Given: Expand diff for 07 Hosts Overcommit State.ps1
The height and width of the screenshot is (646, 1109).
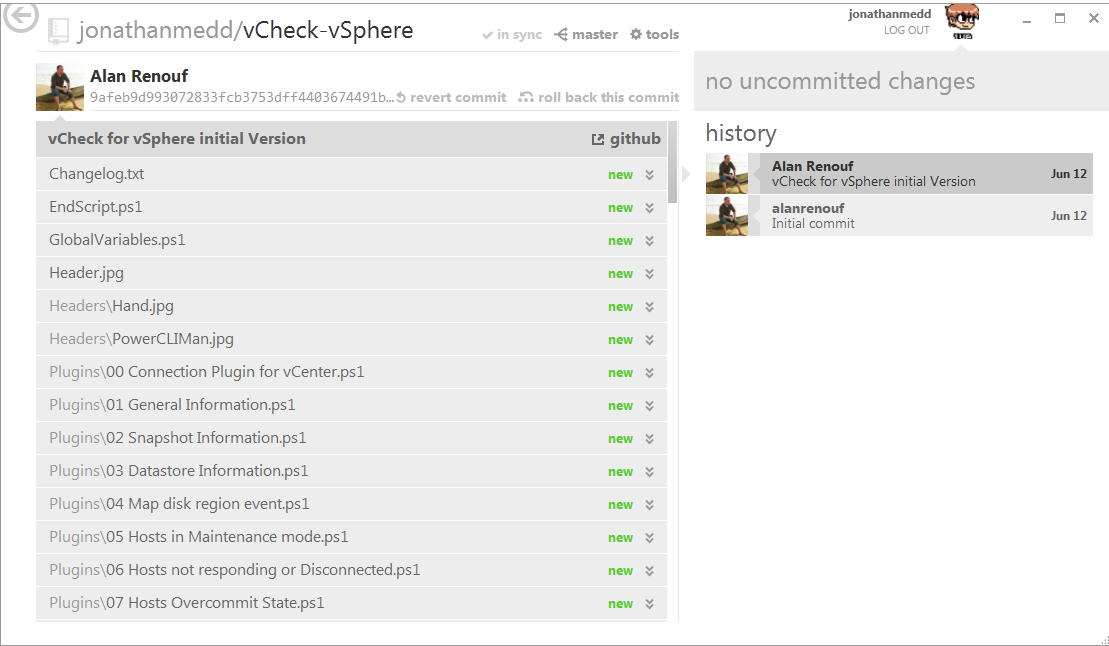Looking at the screenshot, I should coord(649,604).
